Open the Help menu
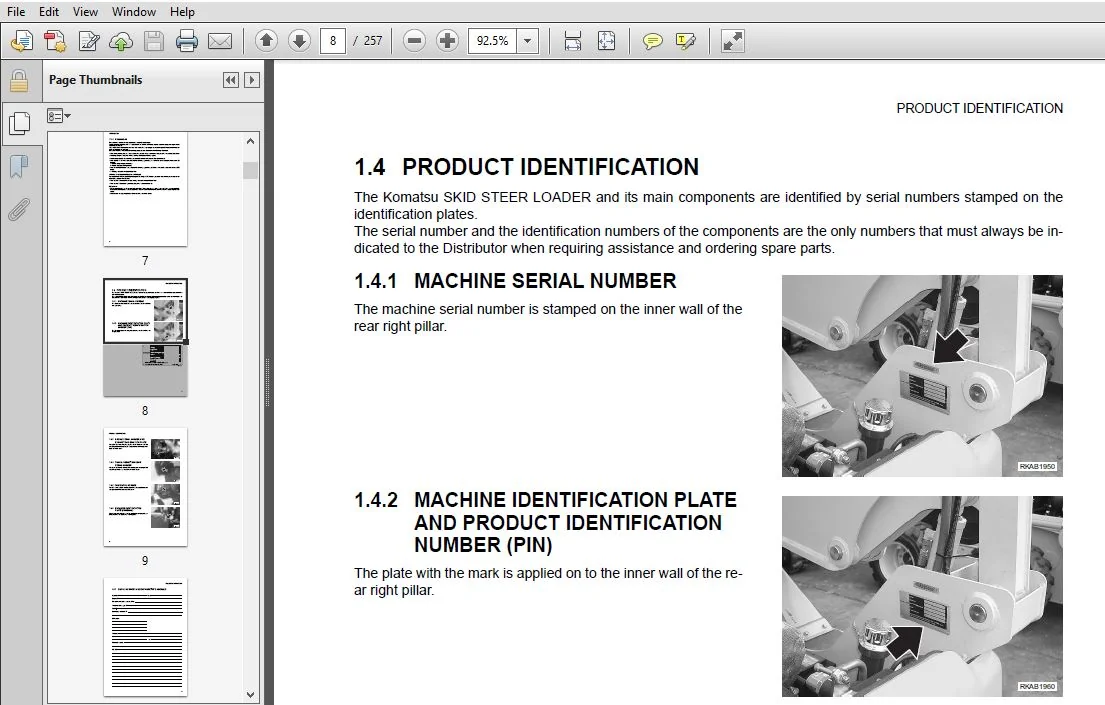The height and width of the screenshot is (705, 1105). click(183, 11)
